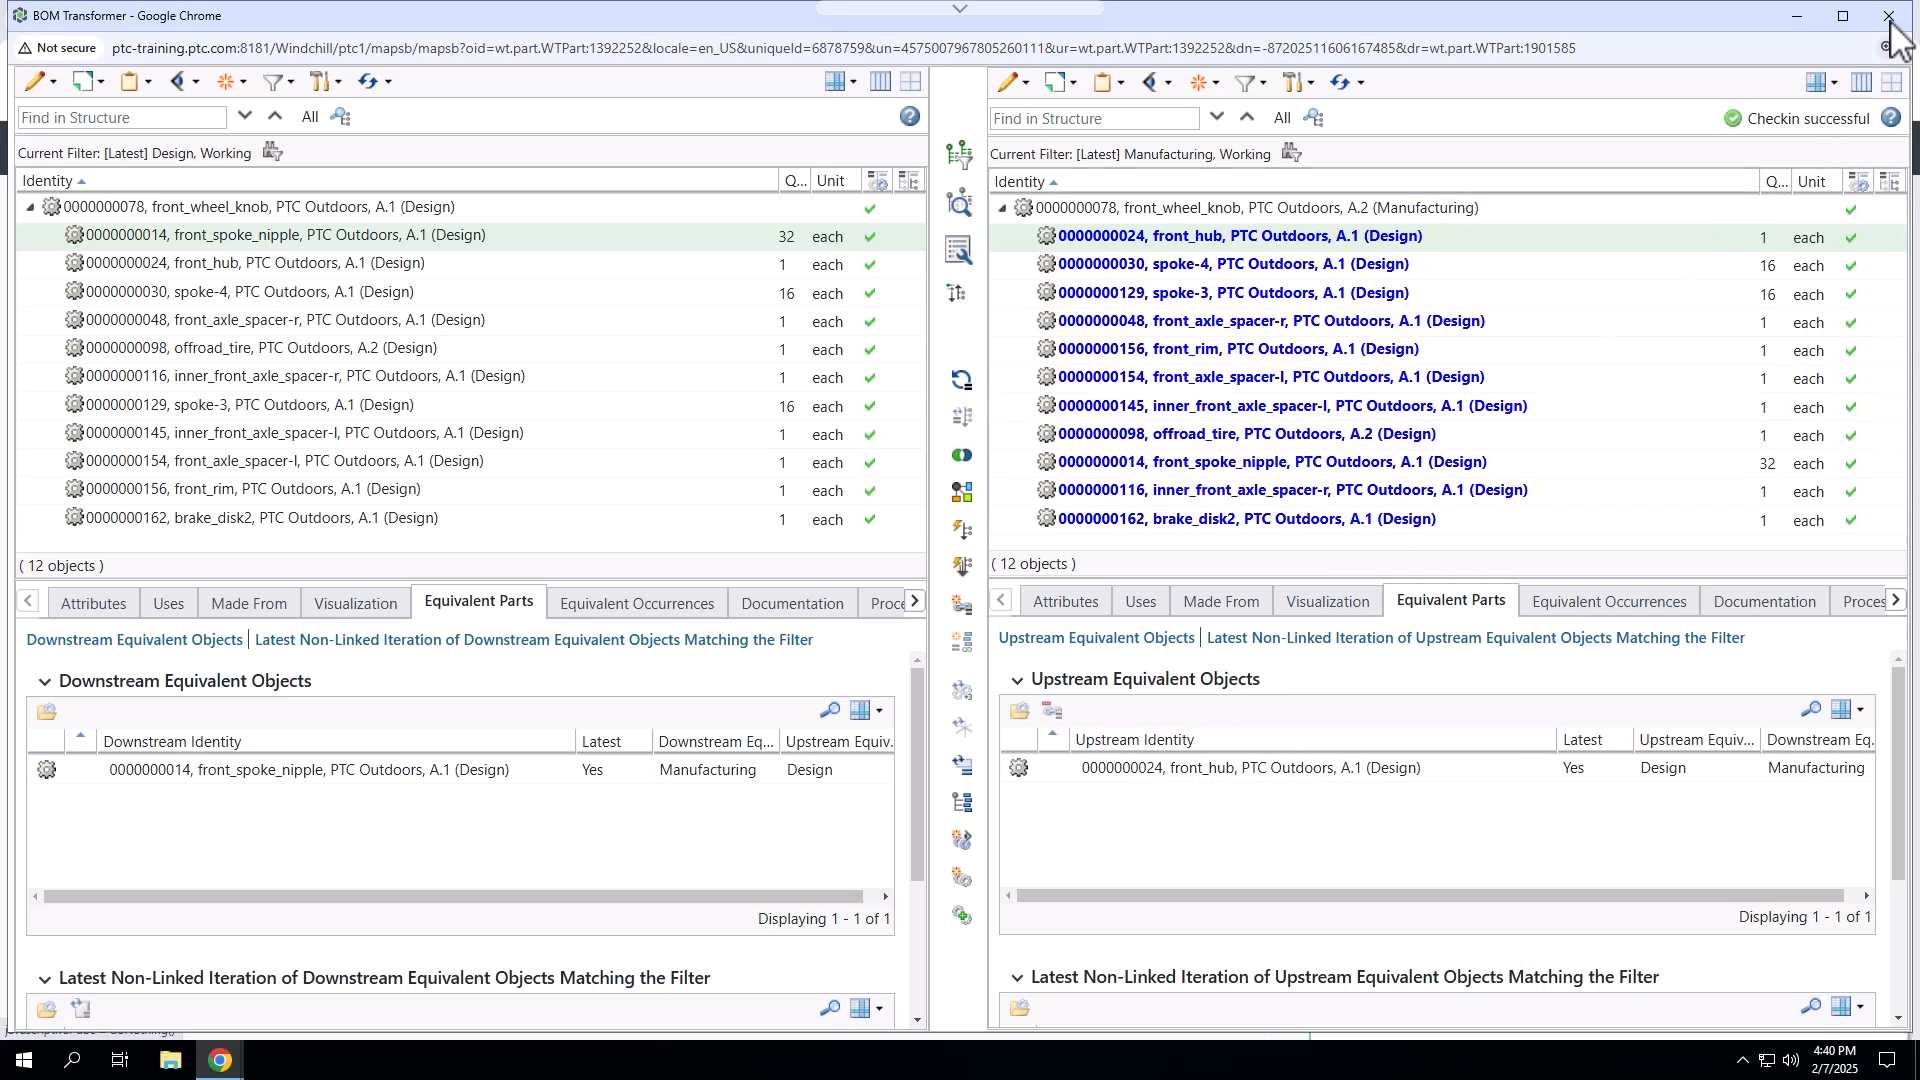Click the edit filter icon beside Current Filter

[x=271, y=150]
